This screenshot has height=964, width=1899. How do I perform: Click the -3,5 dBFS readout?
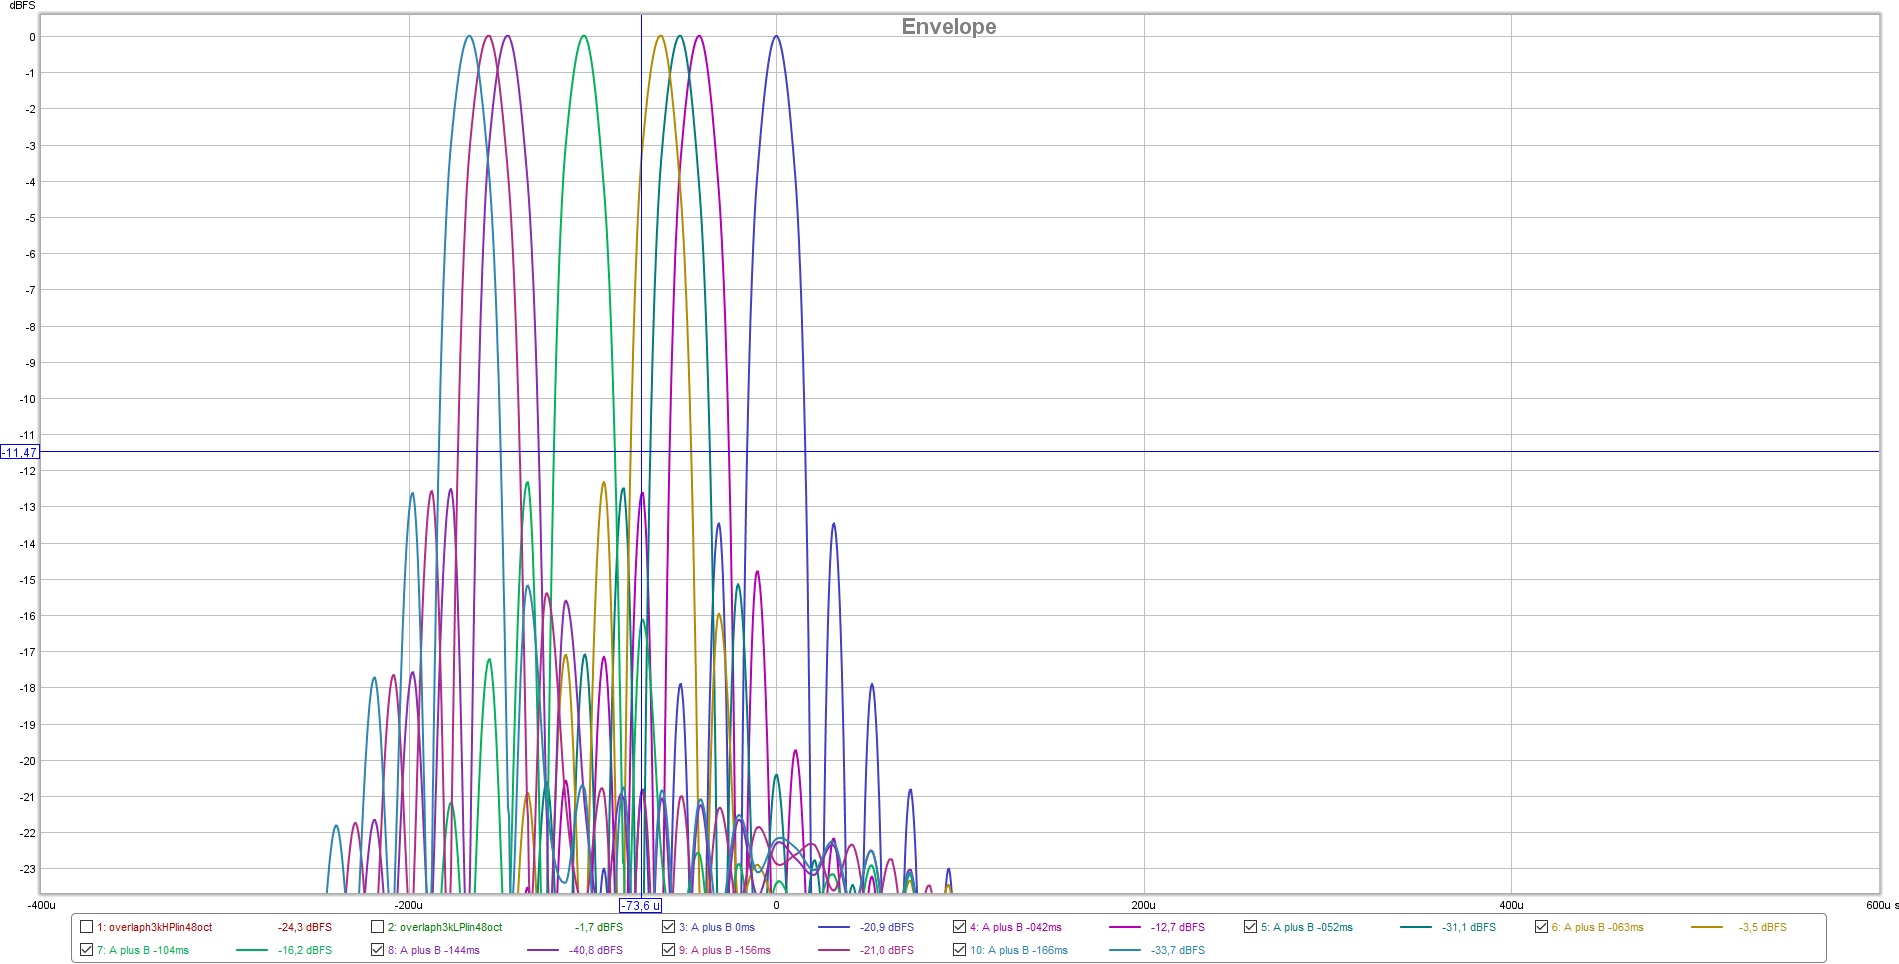(1762, 928)
